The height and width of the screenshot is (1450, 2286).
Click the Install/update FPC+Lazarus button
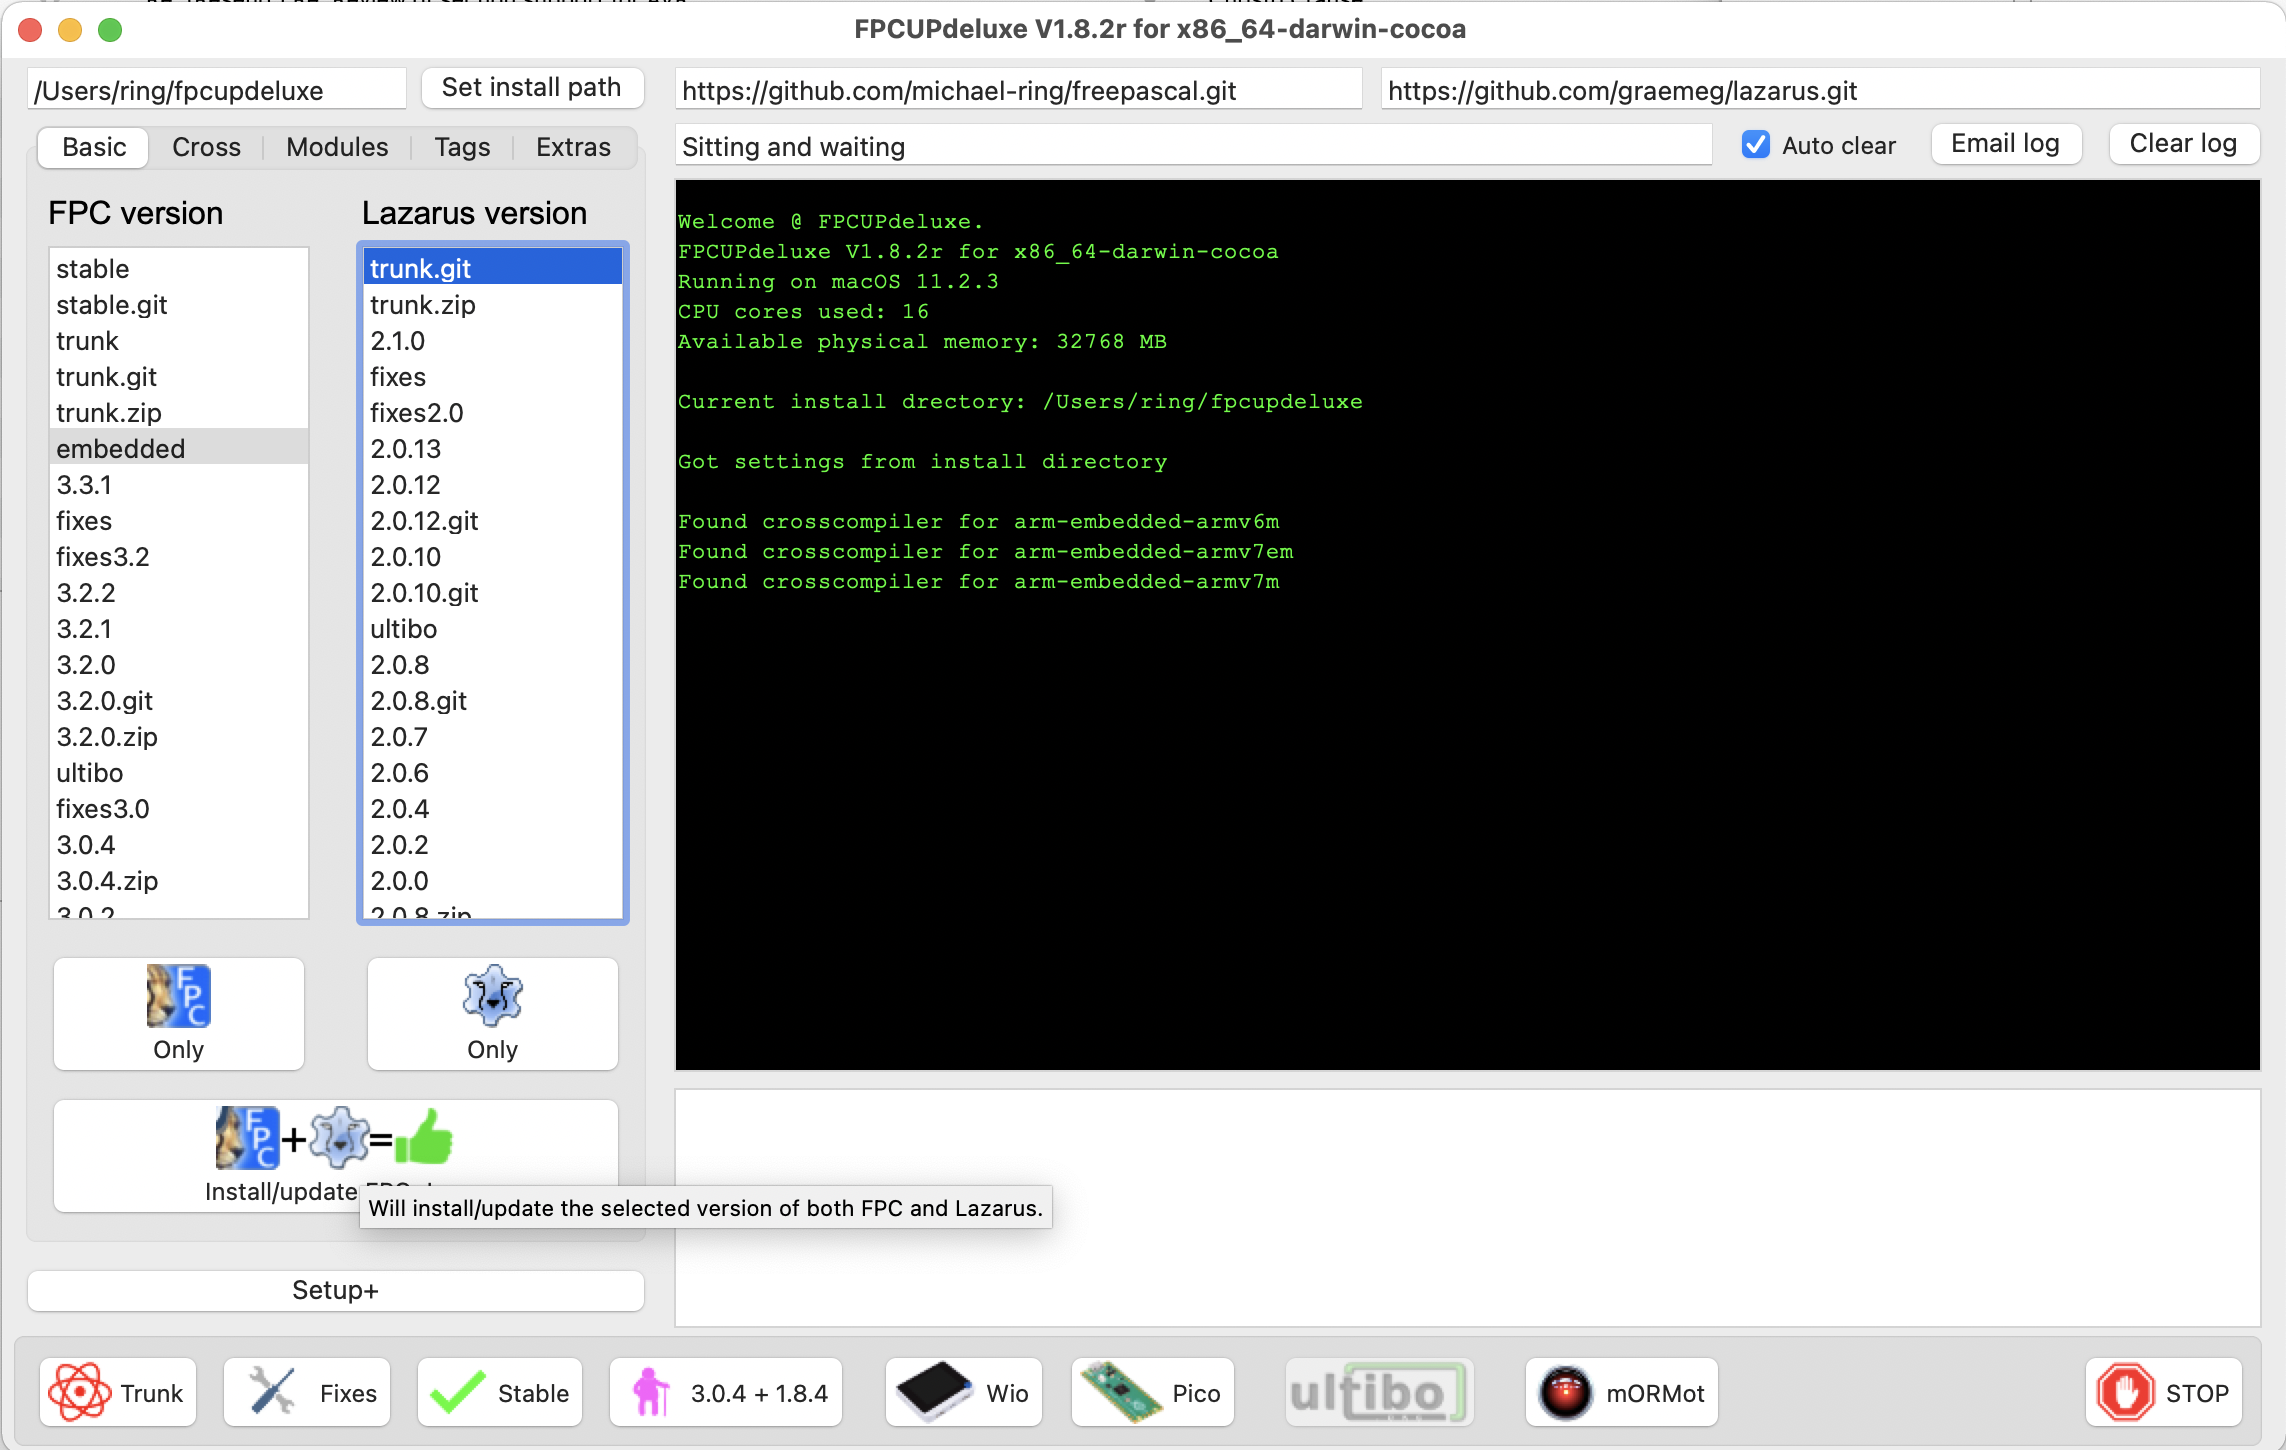pyautogui.click(x=336, y=1156)
